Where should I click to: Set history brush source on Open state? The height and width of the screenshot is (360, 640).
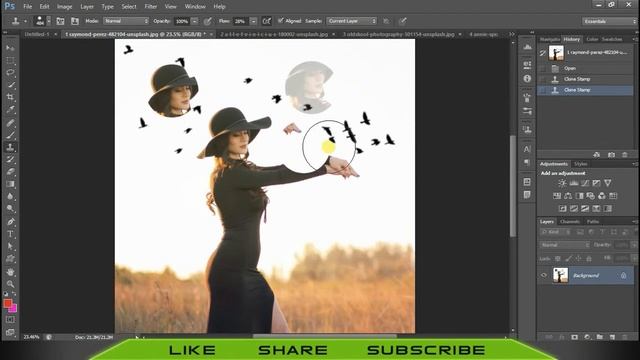[542, 68]
